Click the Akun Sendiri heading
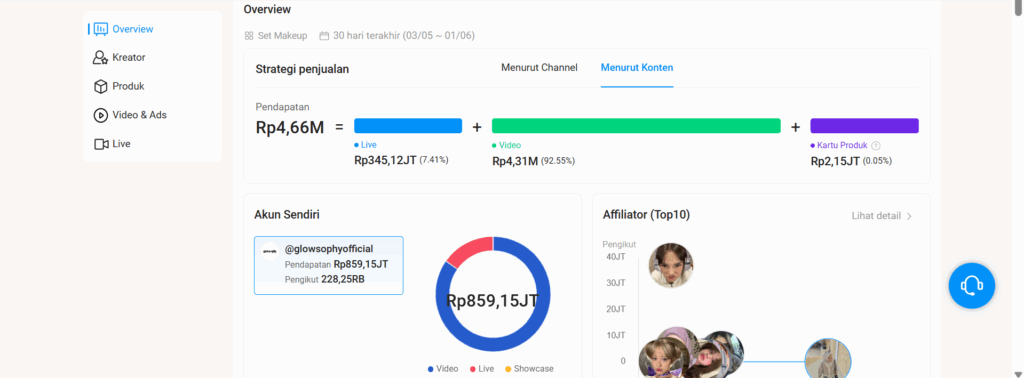The image size is (1024, 378). (287, 214)
